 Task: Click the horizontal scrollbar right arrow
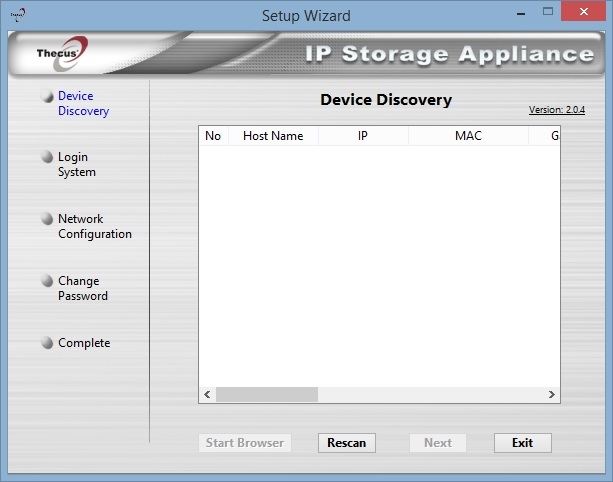click(552, 394)
